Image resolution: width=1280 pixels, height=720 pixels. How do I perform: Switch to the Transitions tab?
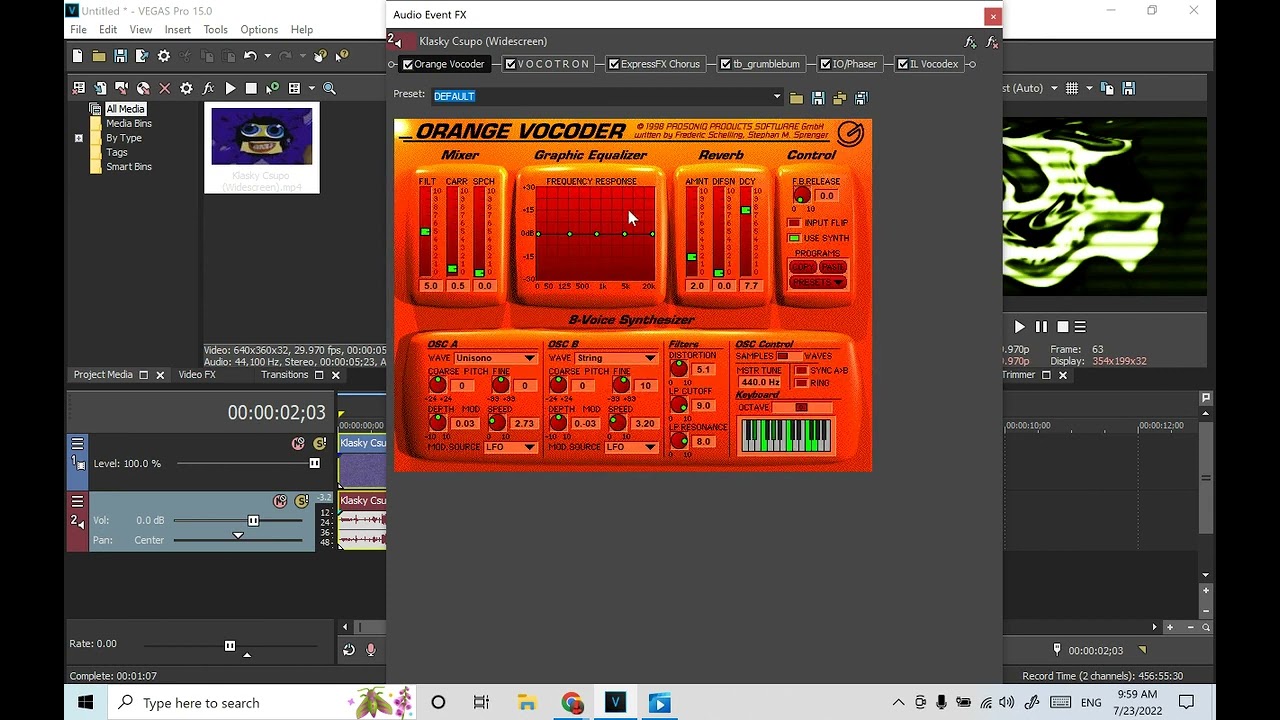coord(284,375)
